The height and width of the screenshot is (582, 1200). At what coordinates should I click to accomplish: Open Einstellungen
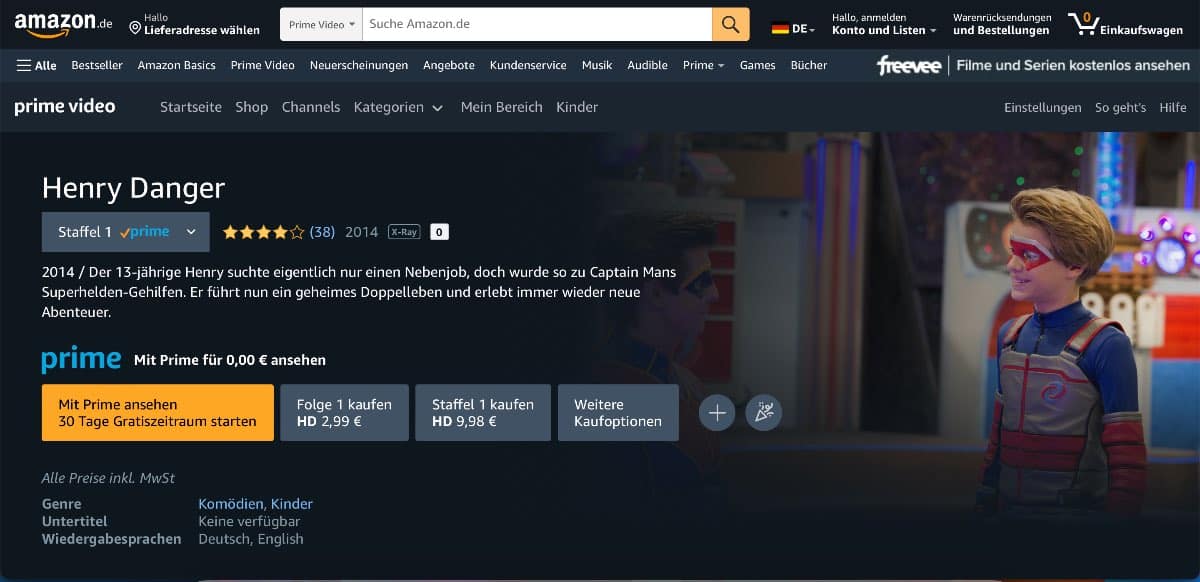tap(1043, 107)
